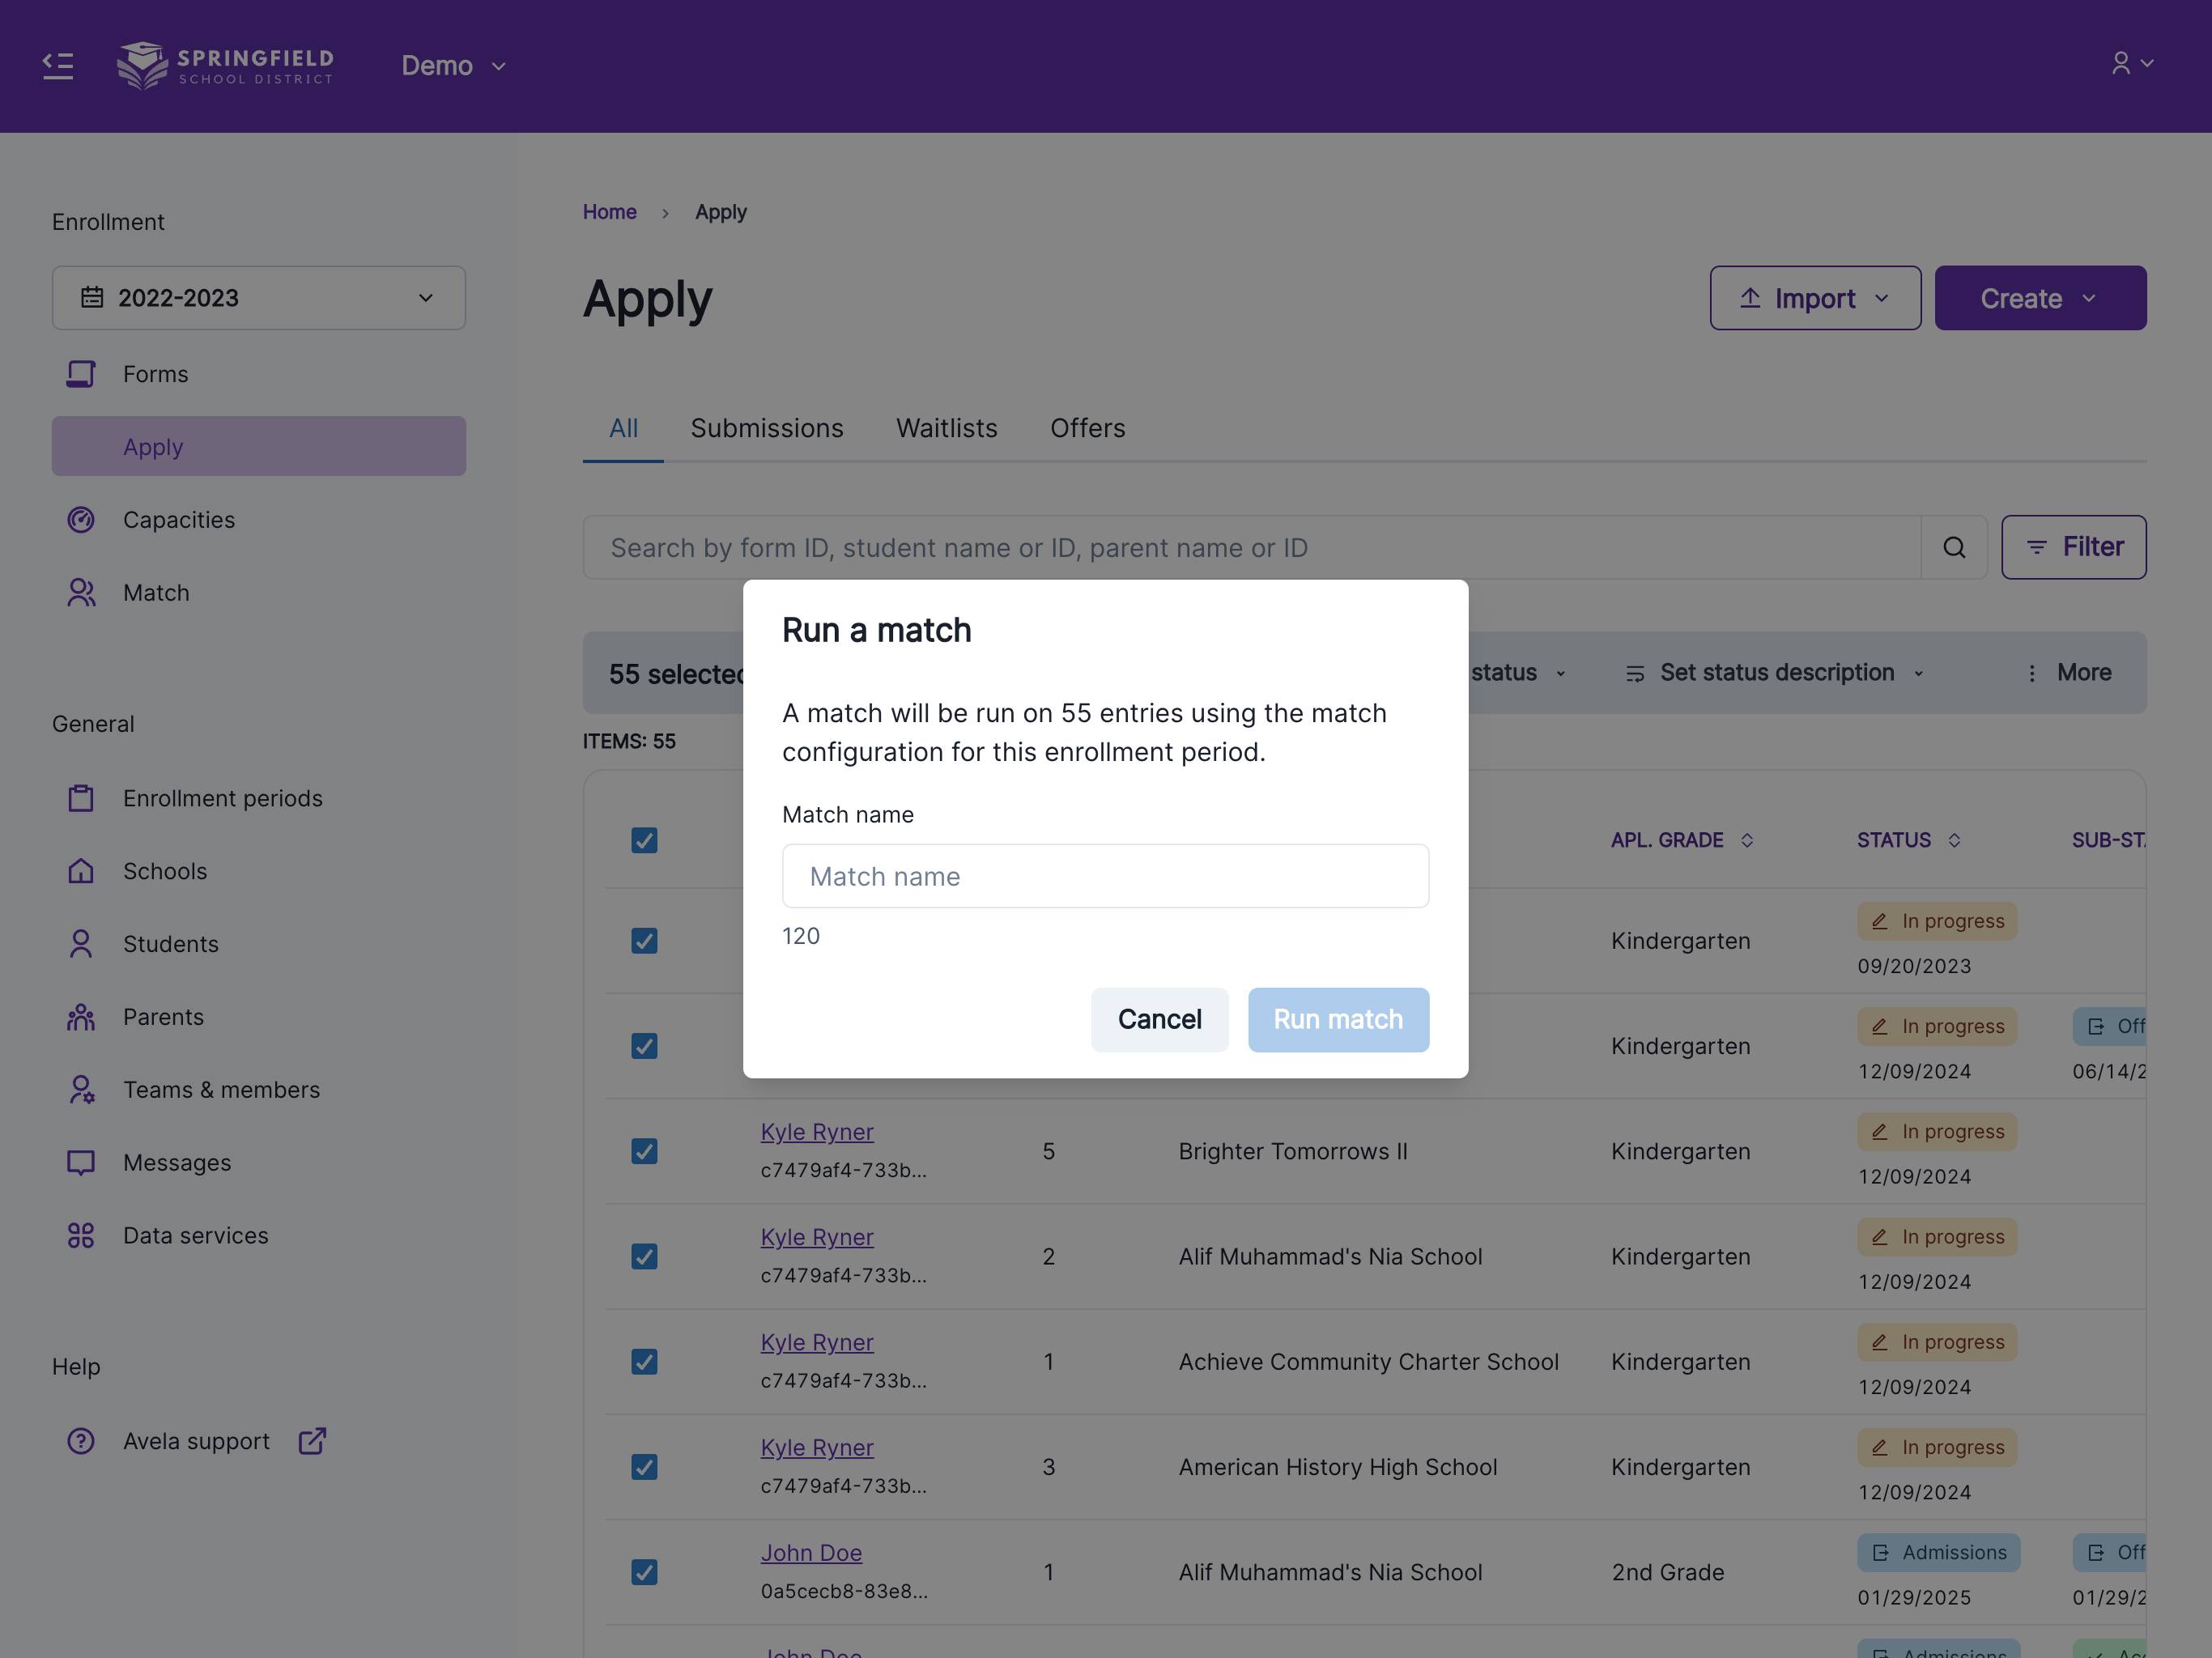Image resolution: width=2212 pixels, height=1658 pixels.
Task: Deselect John Doe's application checkbox
Action: [x=644, y=1572]
